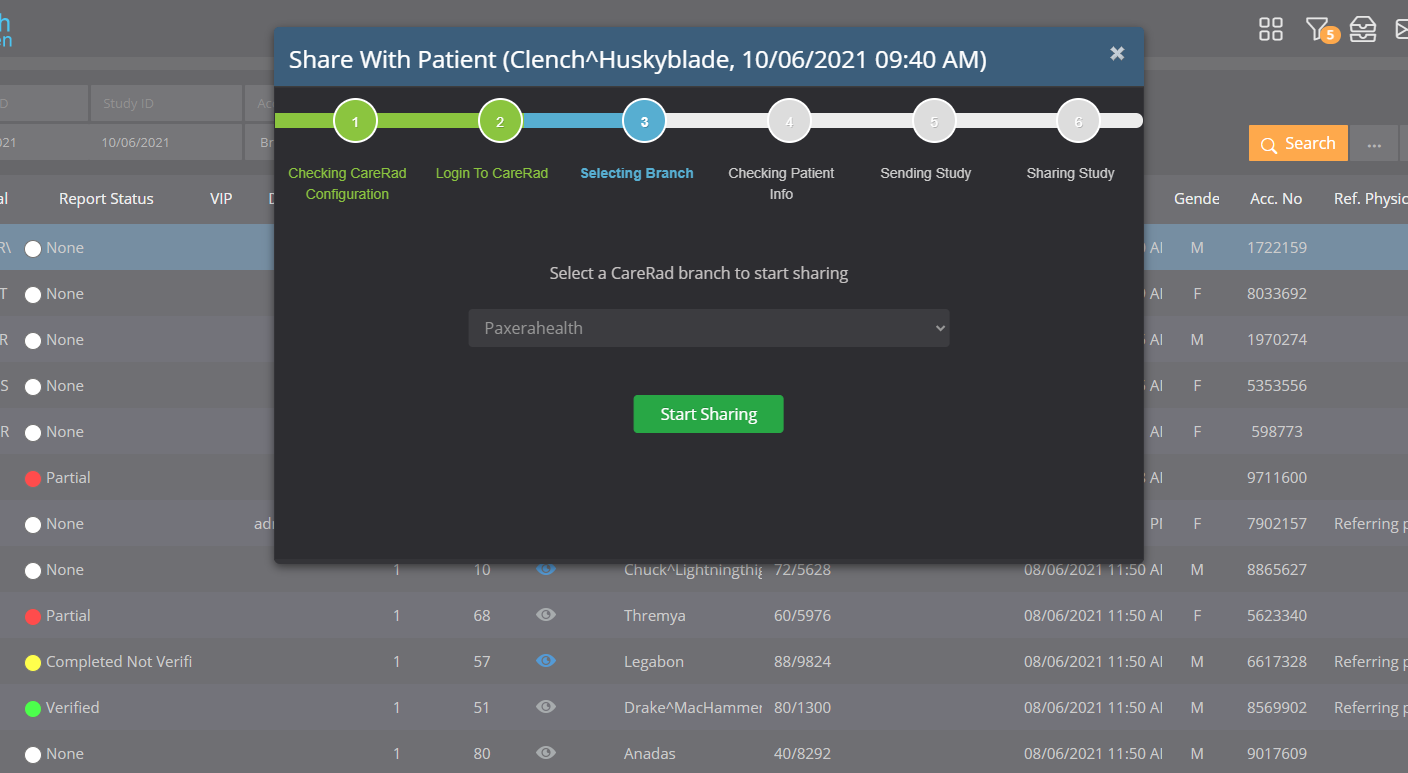The width and height of the screenshot is (1408, 773).
Task: Open the stacked inbox trays icon
Action: (1362, 30)
